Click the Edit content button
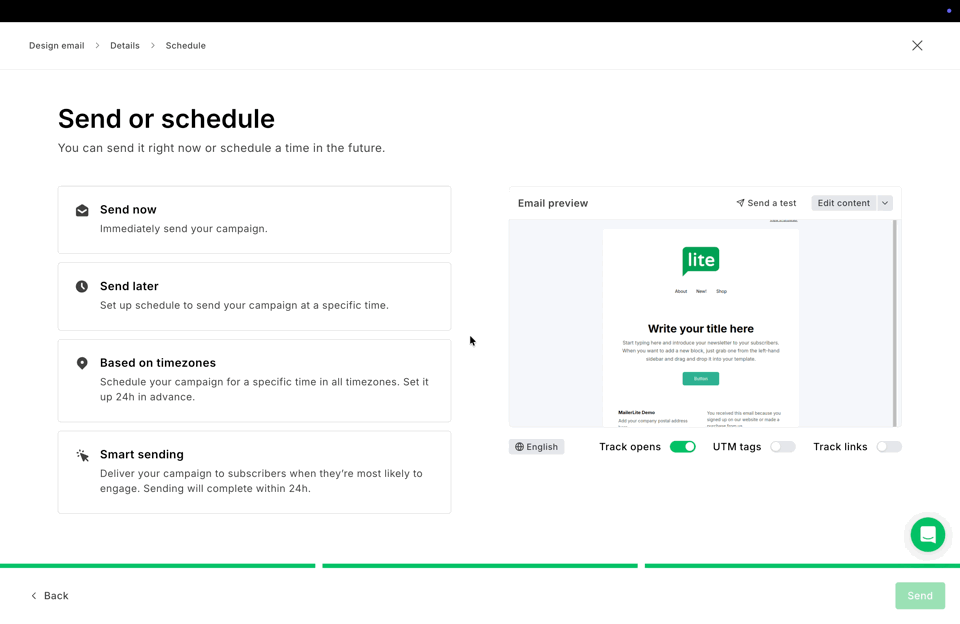 tap(844, 203)
